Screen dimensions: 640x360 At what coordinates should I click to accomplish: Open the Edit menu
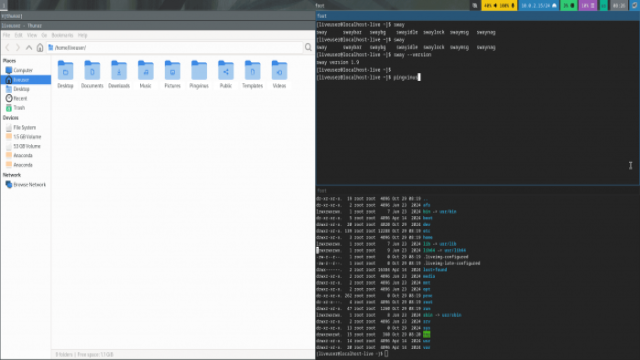18,36
